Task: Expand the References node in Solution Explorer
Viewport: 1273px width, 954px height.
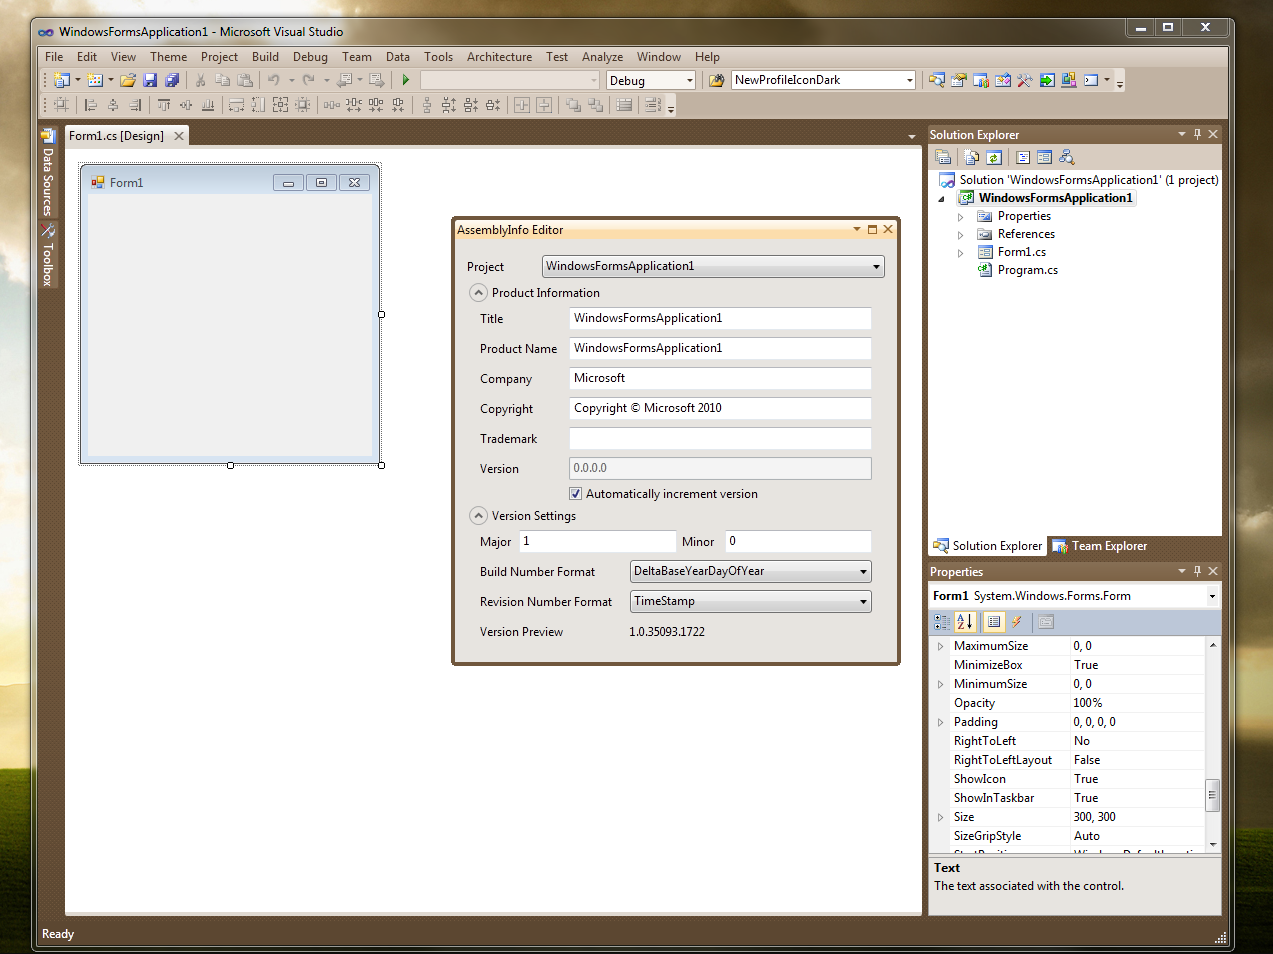Action: [961, 235]
